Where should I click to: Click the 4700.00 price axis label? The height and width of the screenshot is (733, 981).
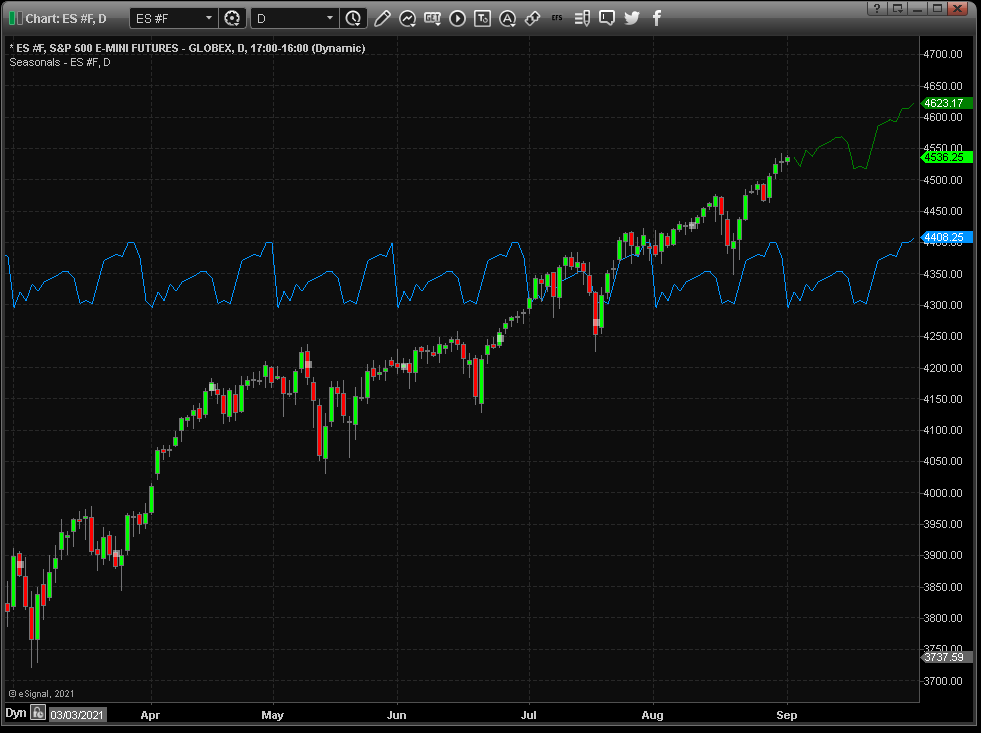(x=943, y=54)
